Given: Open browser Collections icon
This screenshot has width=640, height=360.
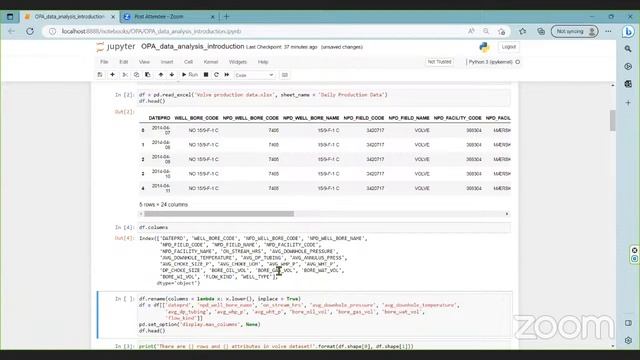Looking at the screenshot, I should (541, 31).
